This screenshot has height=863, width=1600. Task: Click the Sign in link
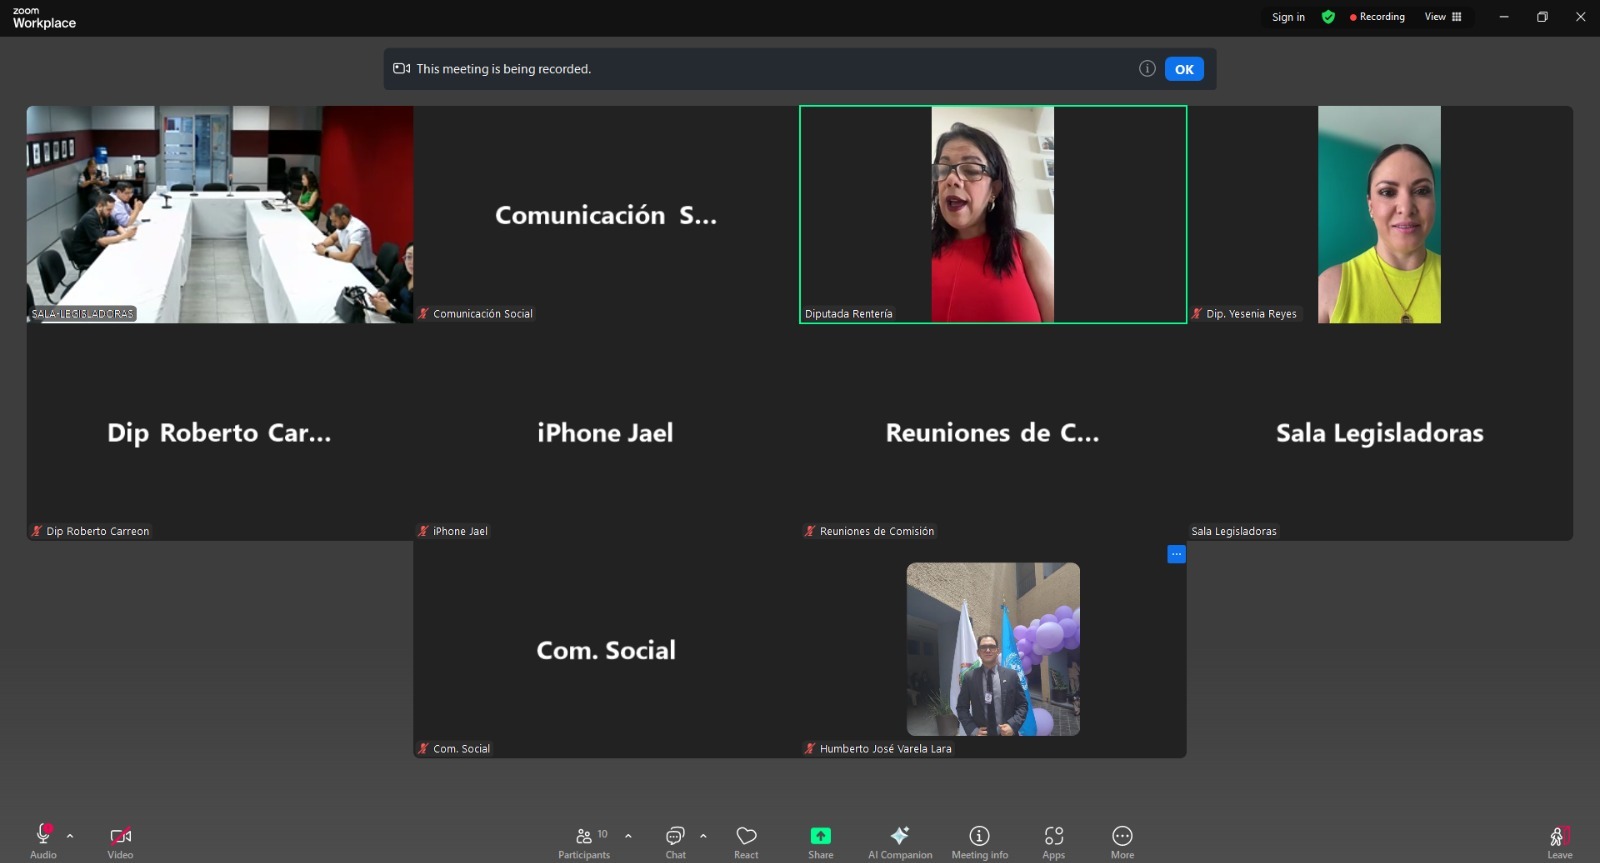pyautogui.click(x=1288, y=17)
